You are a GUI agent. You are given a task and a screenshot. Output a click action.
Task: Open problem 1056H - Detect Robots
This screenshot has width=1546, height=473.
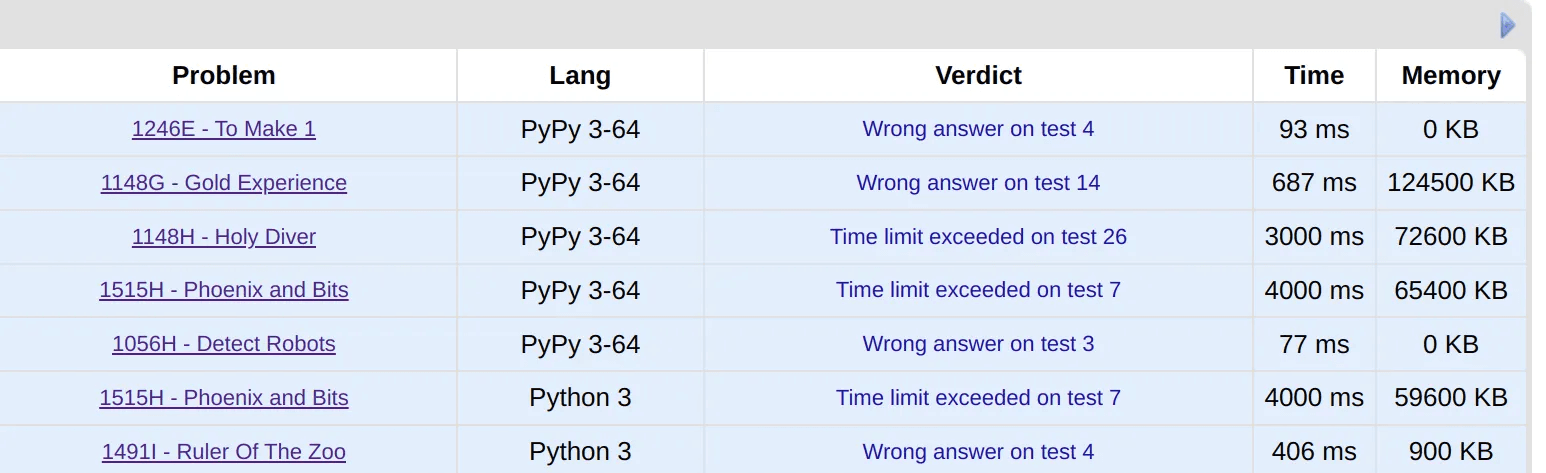(x=224, y=344)
